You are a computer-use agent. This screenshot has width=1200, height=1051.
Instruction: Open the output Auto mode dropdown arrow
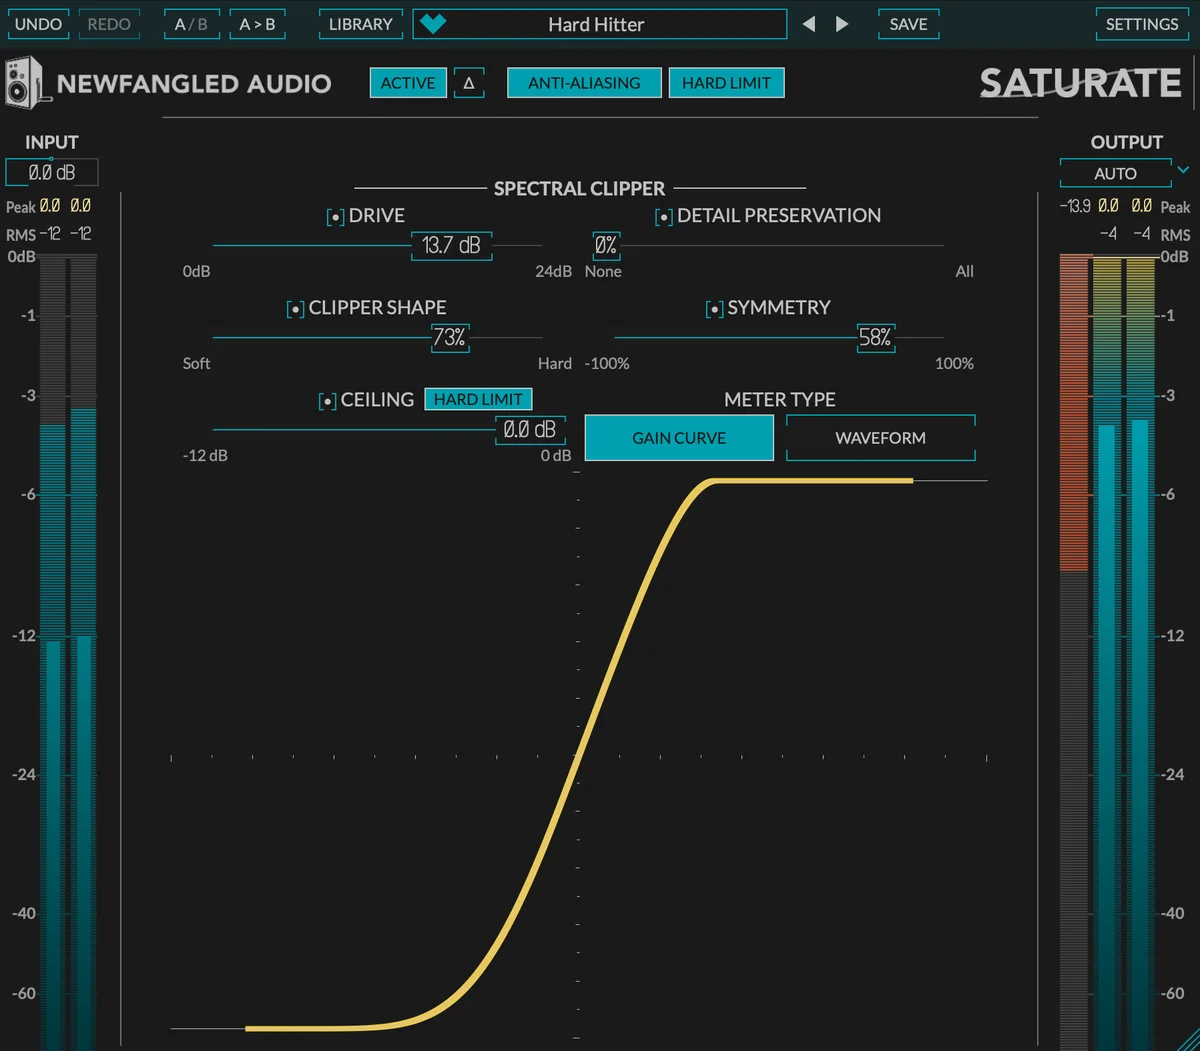point(1183,170)
